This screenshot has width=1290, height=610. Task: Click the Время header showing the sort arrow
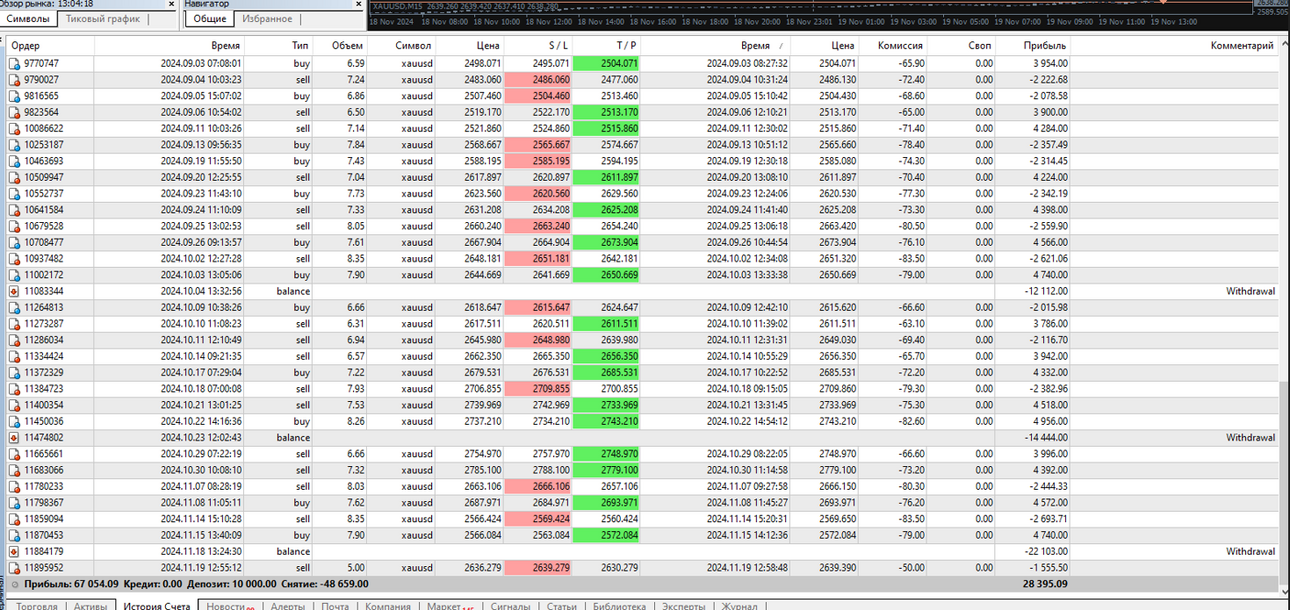715,45
